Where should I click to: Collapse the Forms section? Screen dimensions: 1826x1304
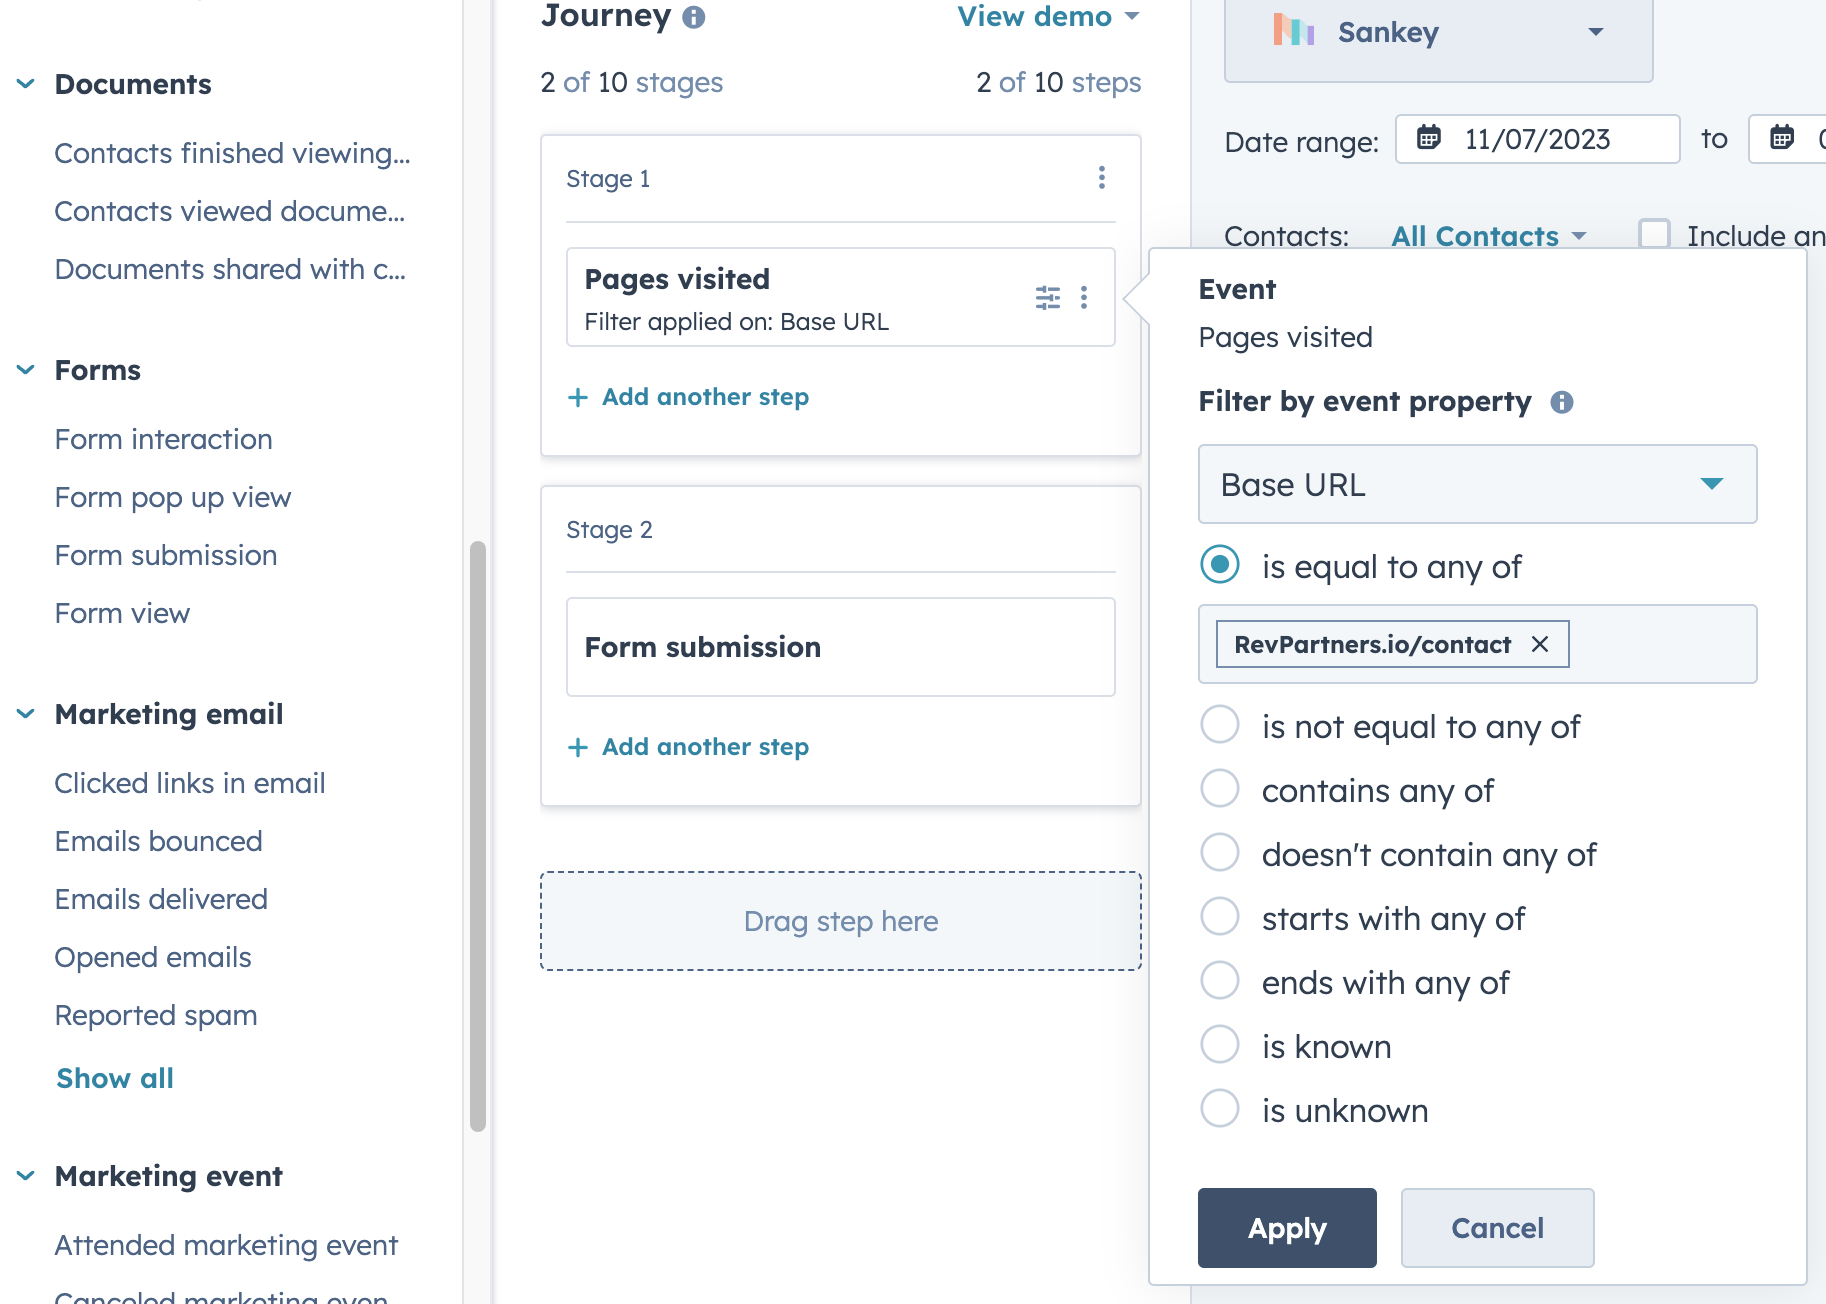point(26,370)
